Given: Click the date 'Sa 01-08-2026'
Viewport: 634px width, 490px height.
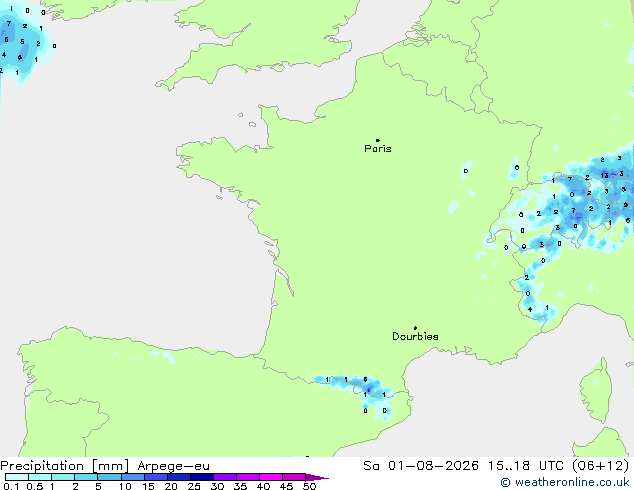Looking at the screenshot, I should [421, 466].
